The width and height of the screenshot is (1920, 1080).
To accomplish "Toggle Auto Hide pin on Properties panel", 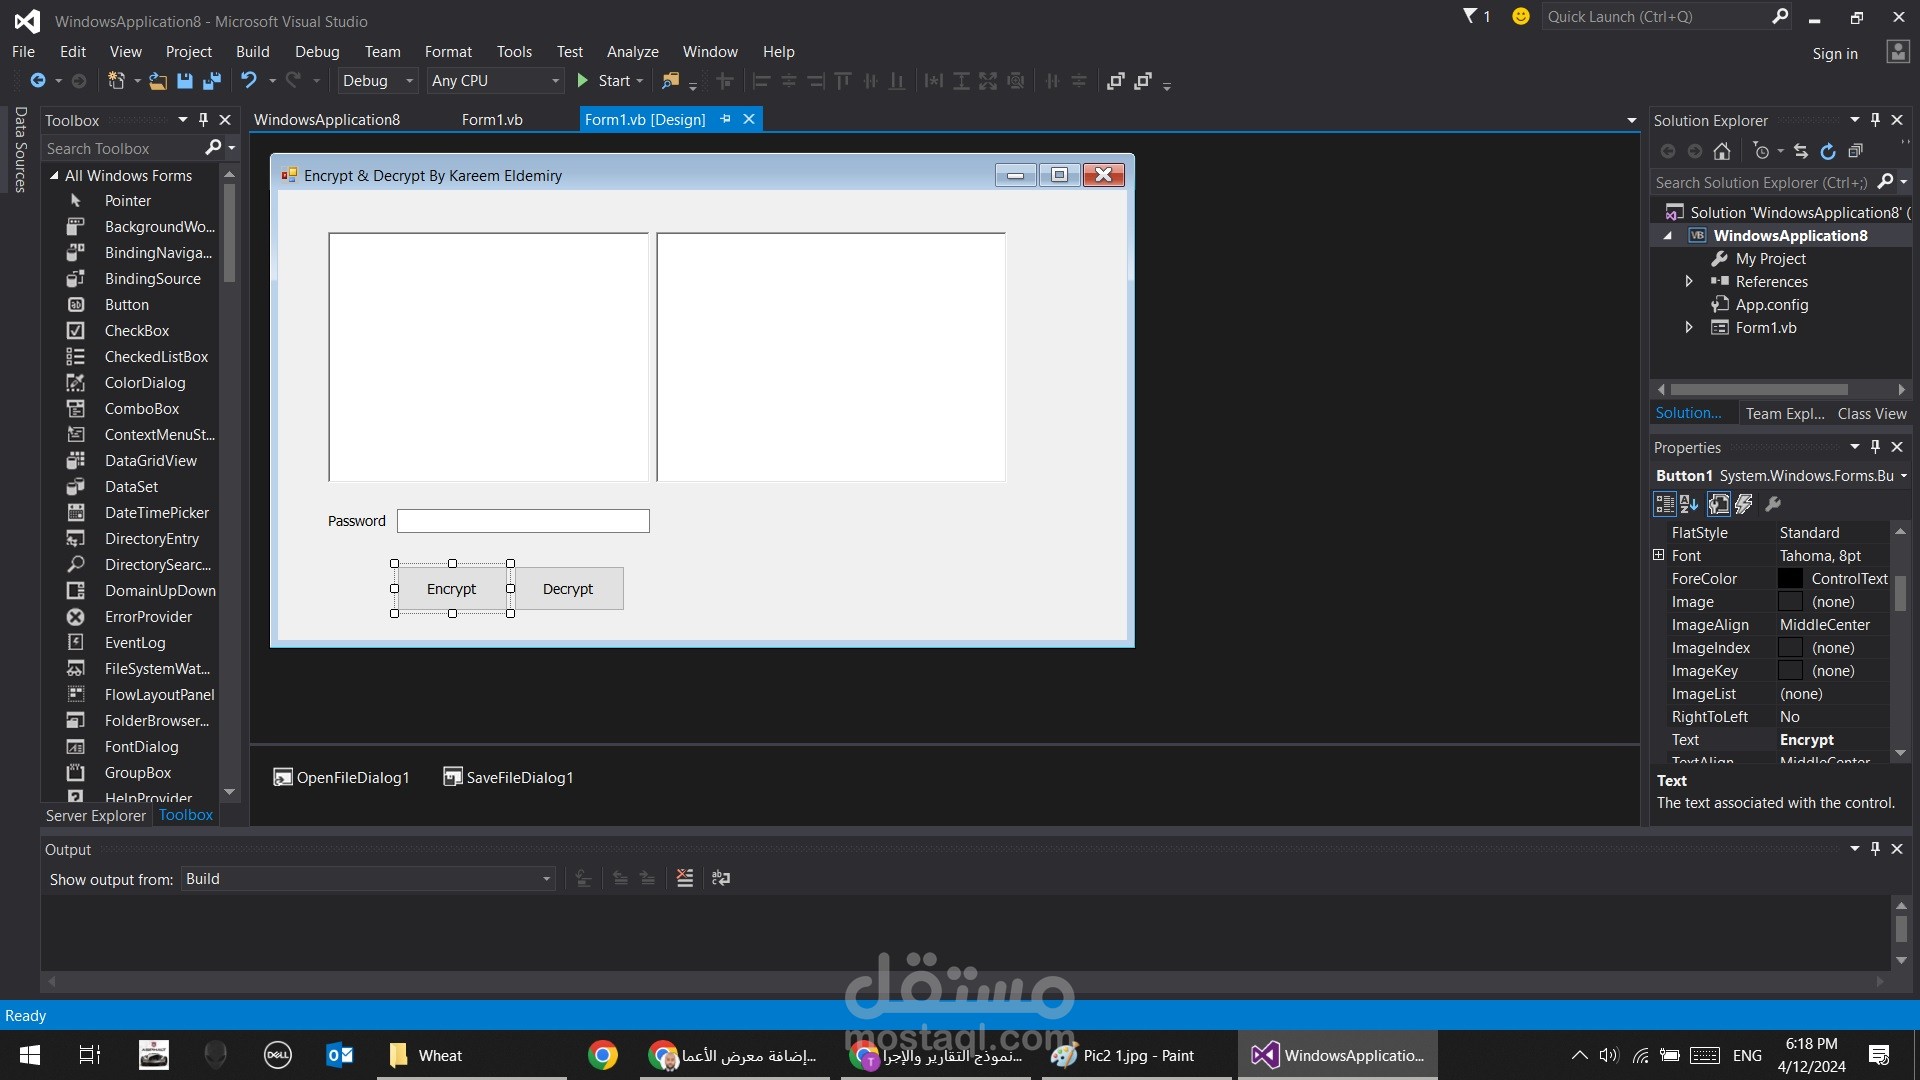I will (1875, 447).
